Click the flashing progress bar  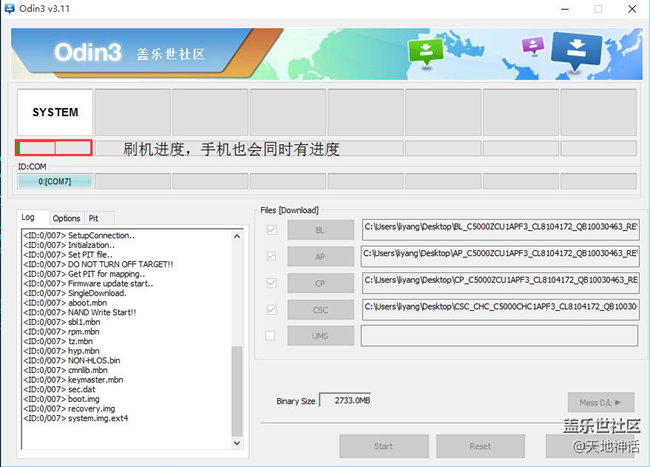(x=54, y=148)
